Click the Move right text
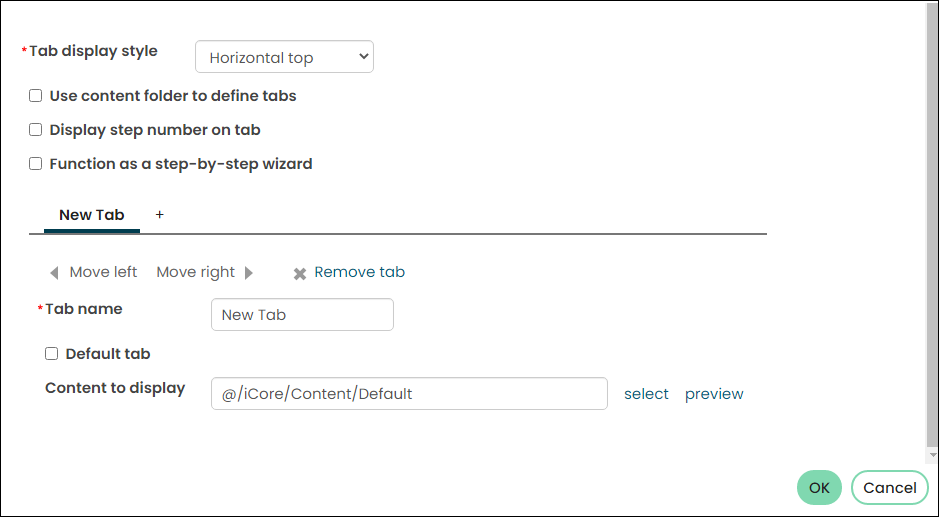Viewport: 939px width, 517px height. click(x=195, y=272)
